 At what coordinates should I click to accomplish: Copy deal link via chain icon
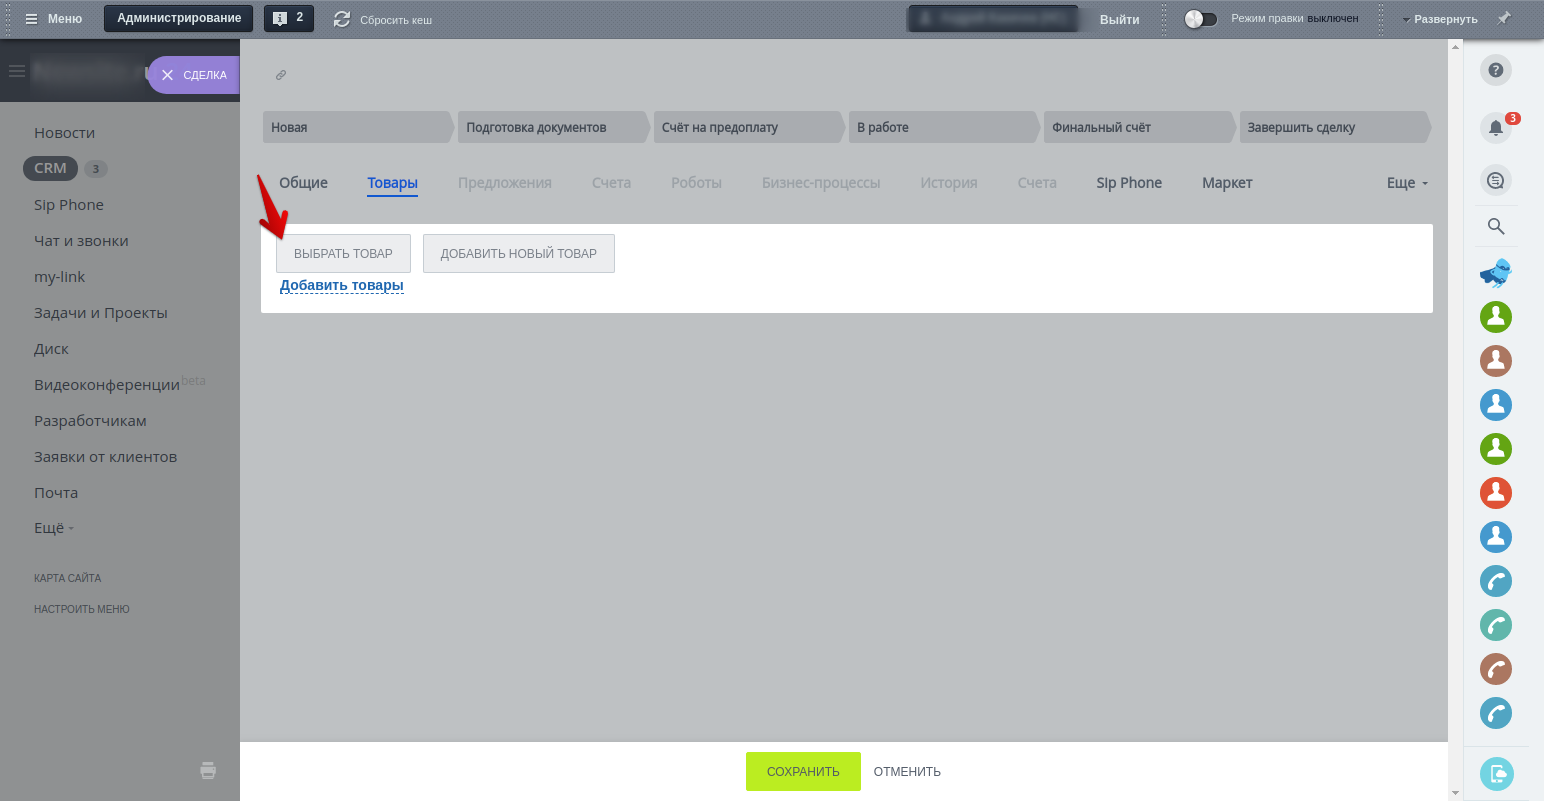(281, 75)
